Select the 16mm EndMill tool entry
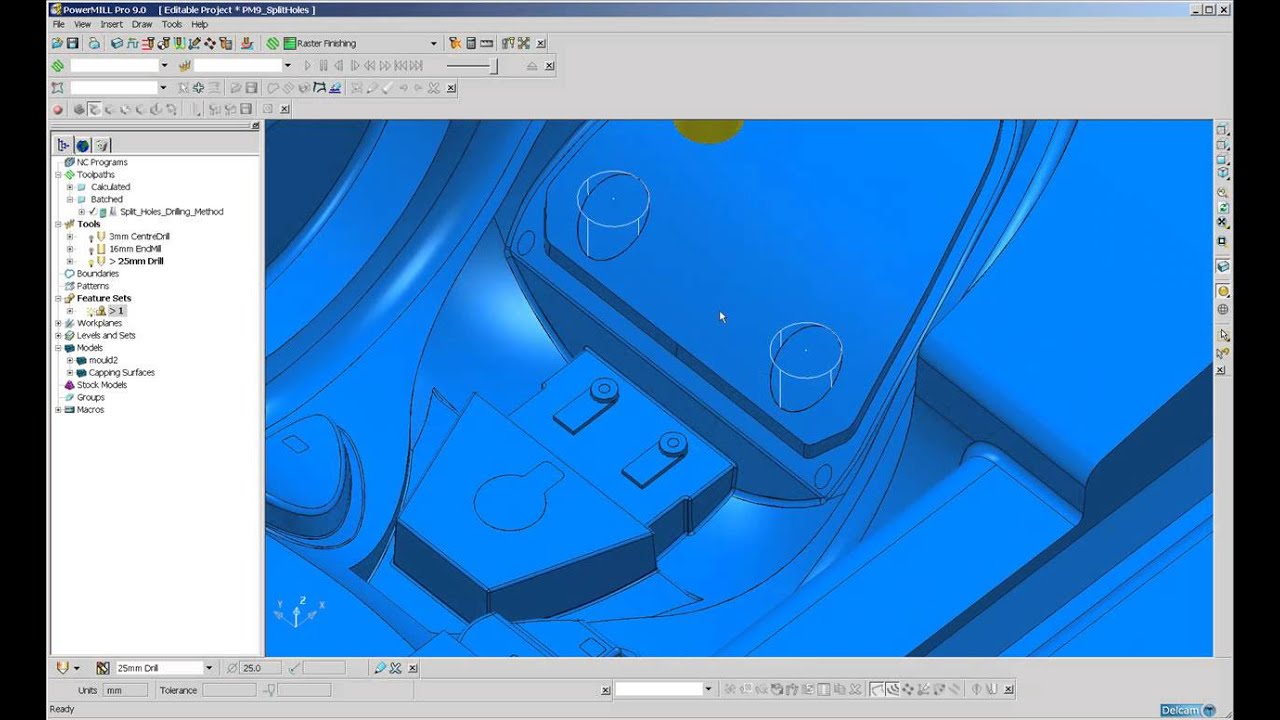This screenshot has height=720, width=1280. (x=135, y=248)
